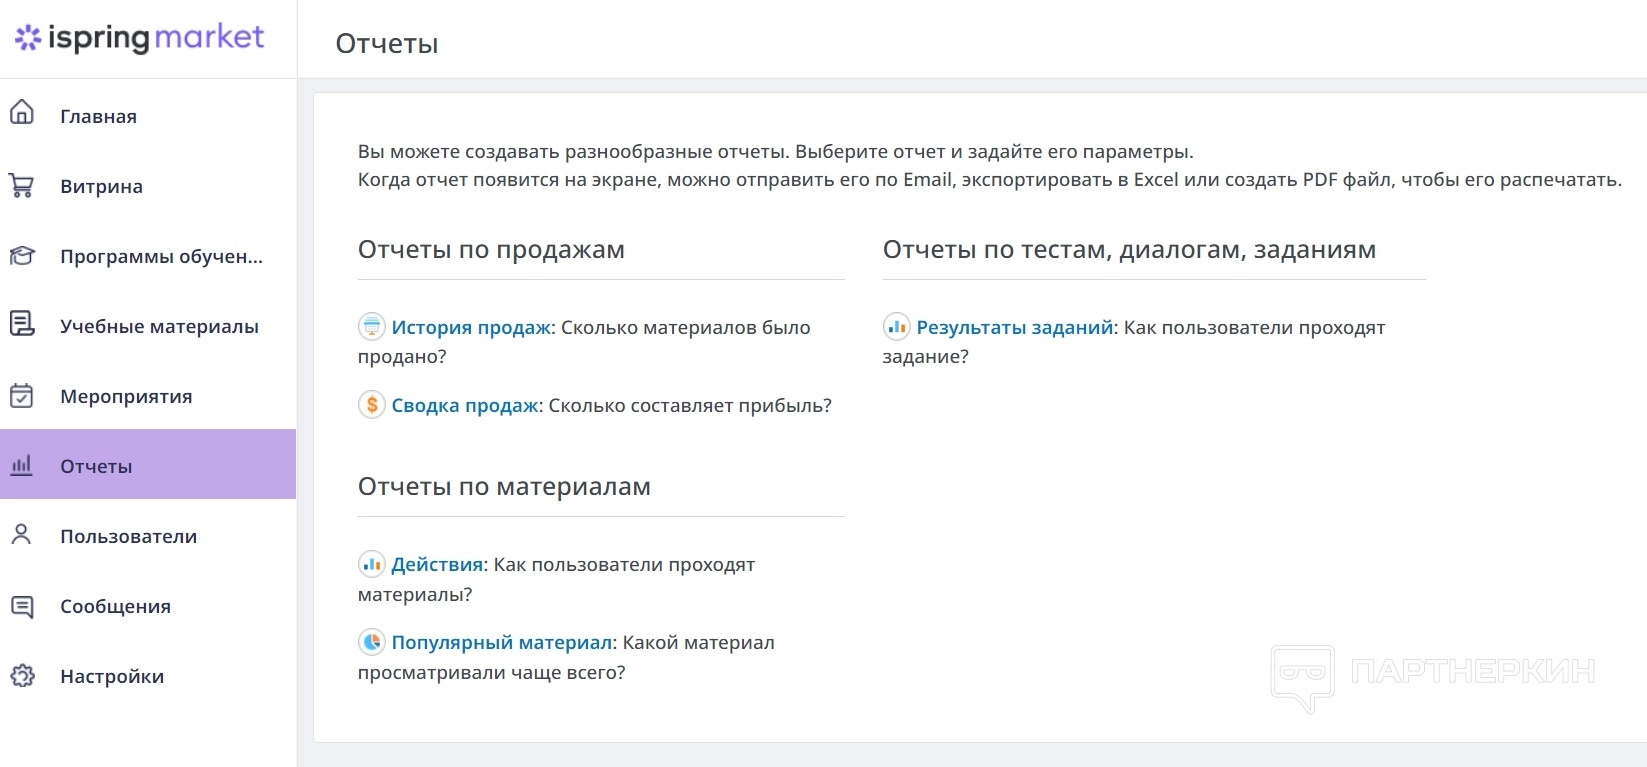The image size is (1647, 767).
Task: Open the История продаж report link
Action: point(471,327)
